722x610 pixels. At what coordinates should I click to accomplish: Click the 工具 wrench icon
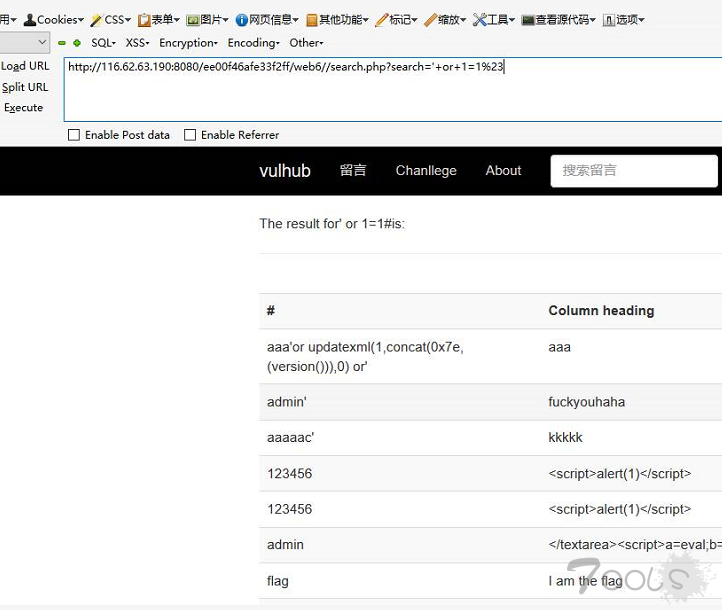coord(479,20)
